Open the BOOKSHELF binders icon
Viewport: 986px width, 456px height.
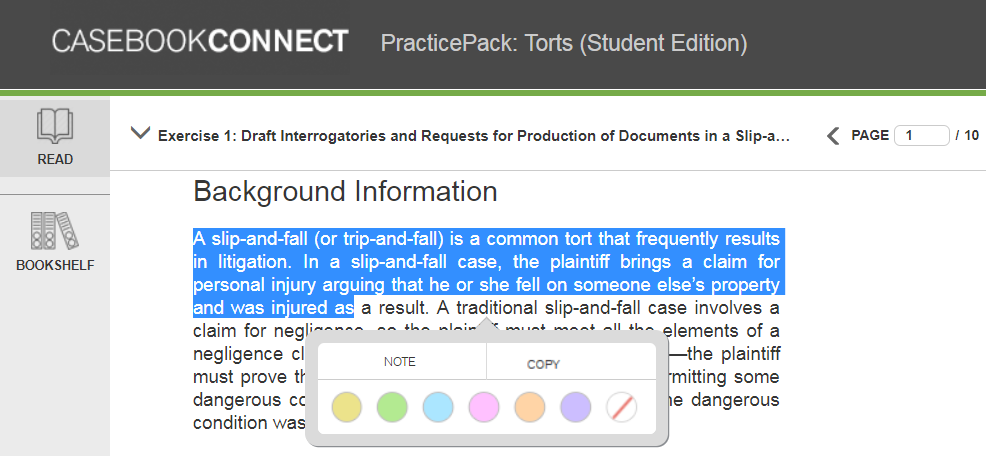click(55, 230)
